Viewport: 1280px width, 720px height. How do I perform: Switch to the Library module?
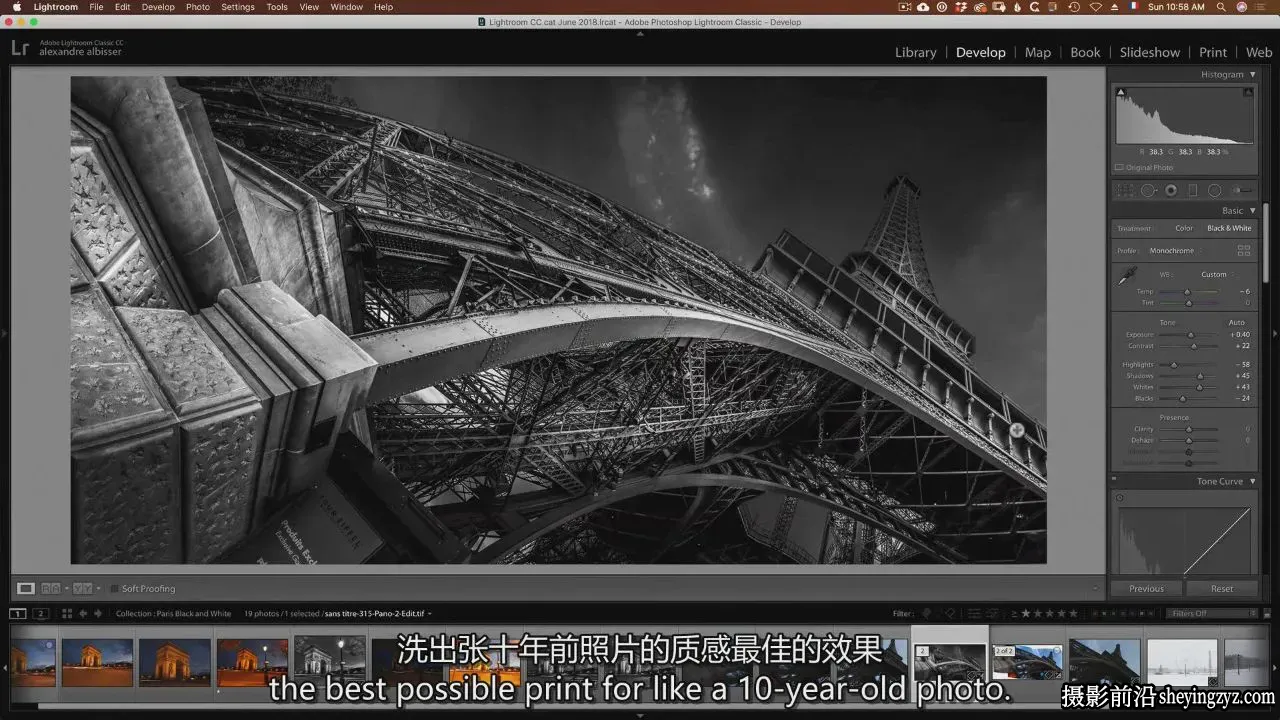tap(916, 52)
